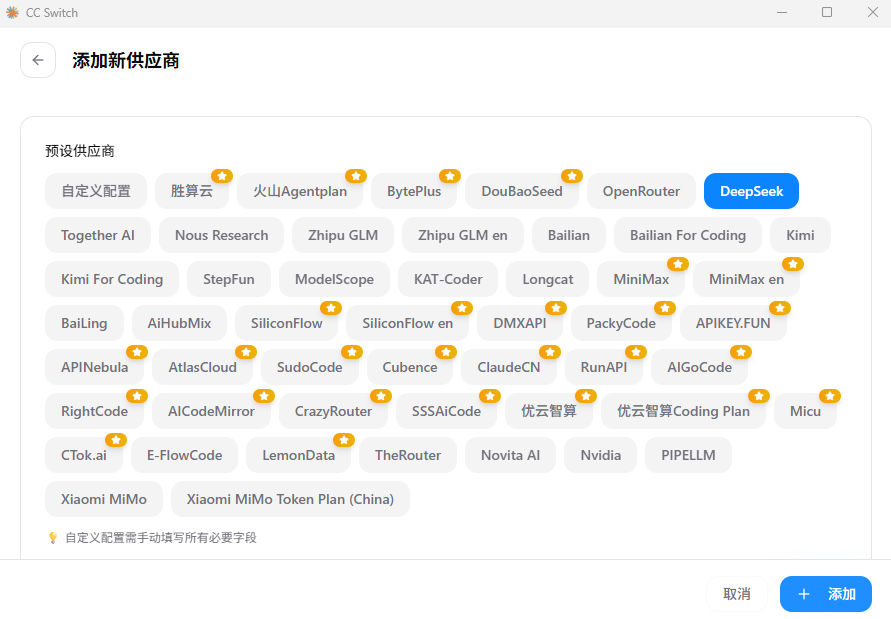Go back using the arrow icon

(x=38, y=60)
